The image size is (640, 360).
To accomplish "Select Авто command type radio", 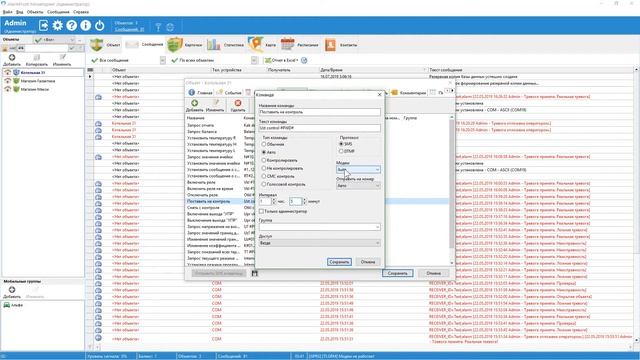I will pos(264,152).
